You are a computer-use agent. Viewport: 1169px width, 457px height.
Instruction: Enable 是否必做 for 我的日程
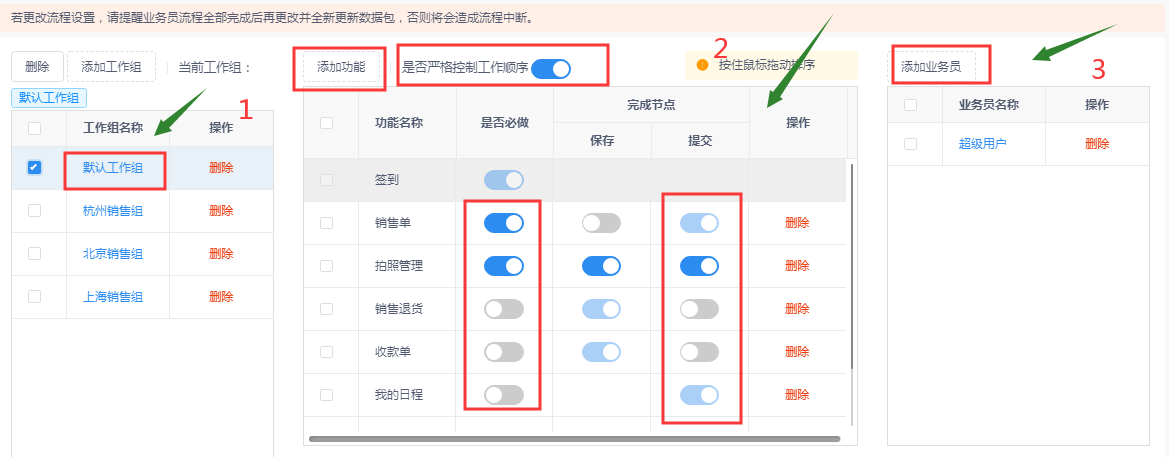coord(504,395)
